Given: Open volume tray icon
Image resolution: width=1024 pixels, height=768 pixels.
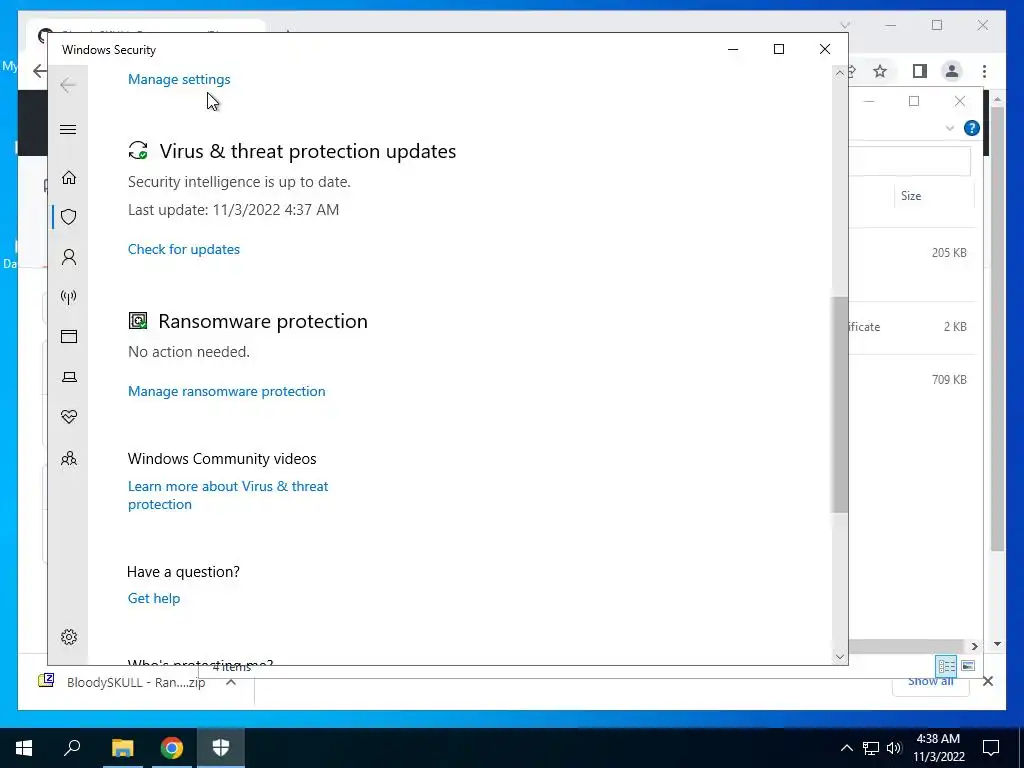Looking at the screenshot, I should coord(894,748).
